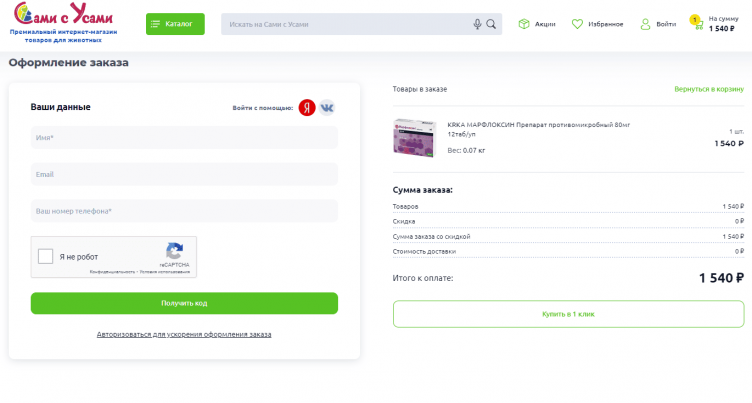Image resolution: width=752 pixels, height=403 pixels.
Task: Open the Каталог menu
Action: point(175,24)
